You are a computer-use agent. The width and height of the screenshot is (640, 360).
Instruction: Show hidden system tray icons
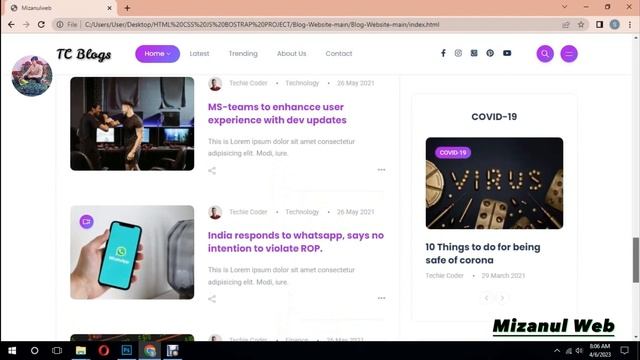[x=557, y=351]
